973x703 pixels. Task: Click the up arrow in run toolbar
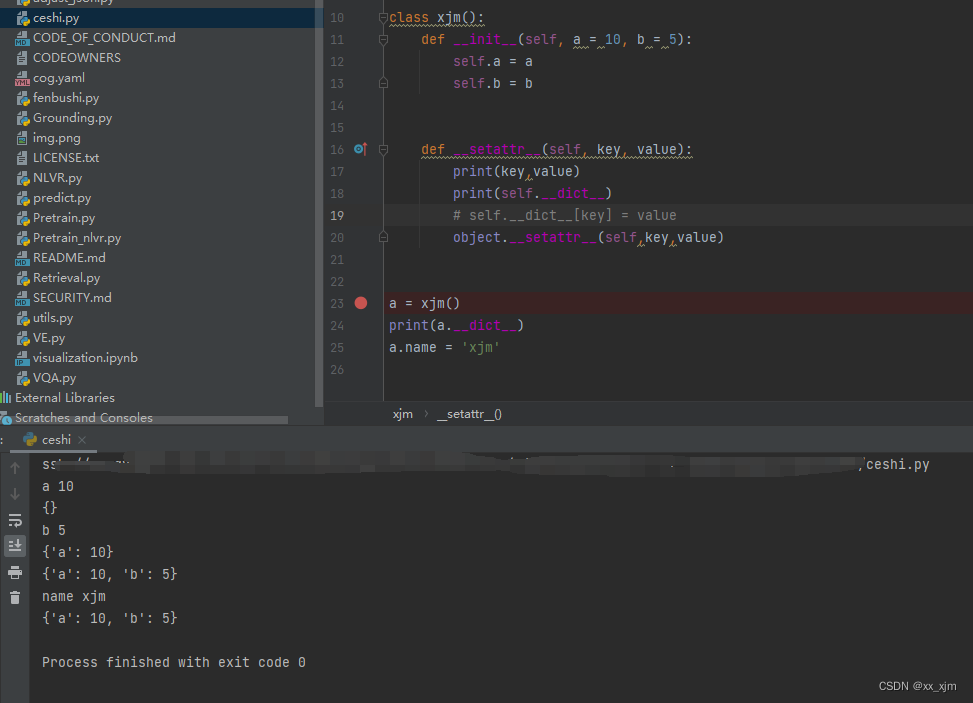(x=15, y=468)
